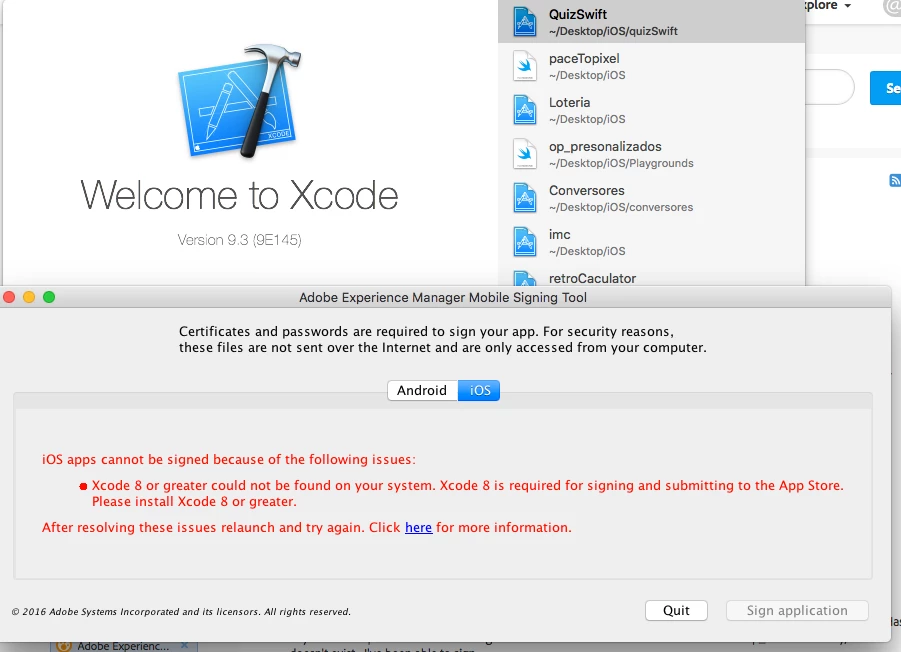The height and width of the screenshot is (652, 901).
Task: Close the Signing Tool window
Action: [9, 297]
